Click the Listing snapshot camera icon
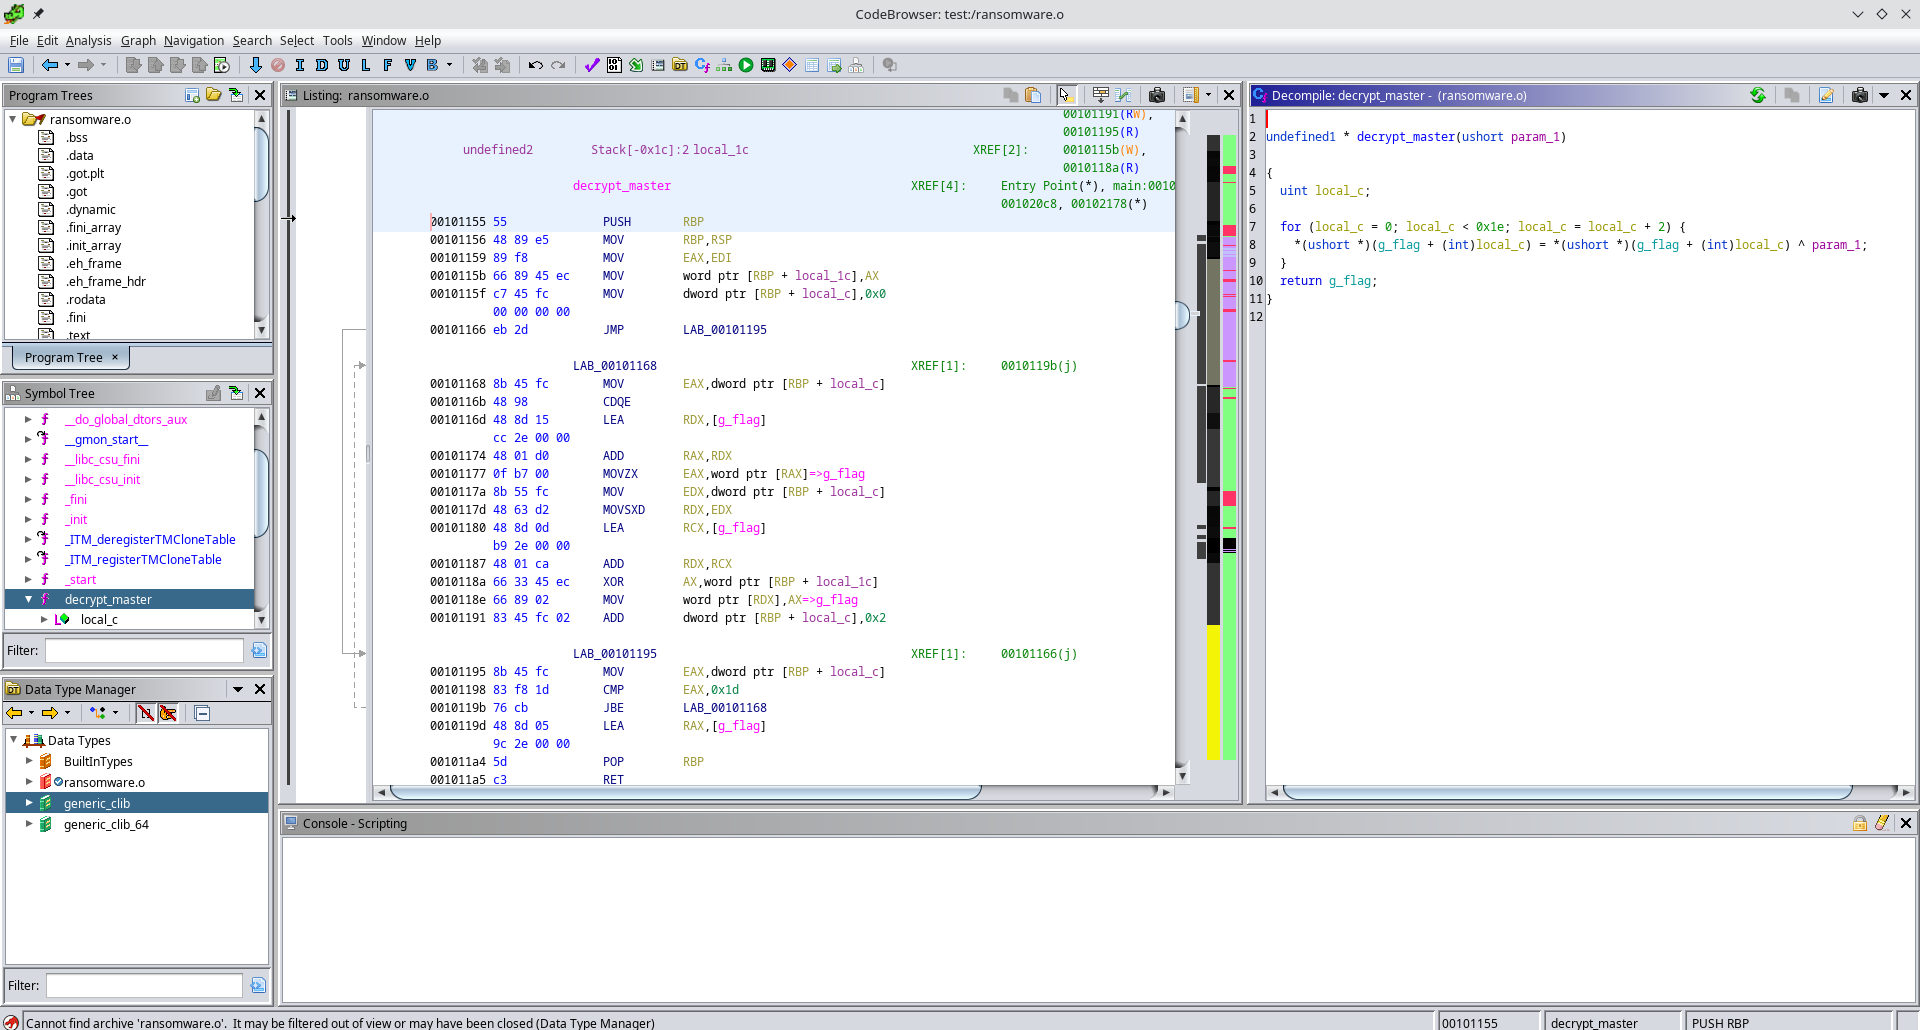Screen dimensions: 1920x1030 1157,95
